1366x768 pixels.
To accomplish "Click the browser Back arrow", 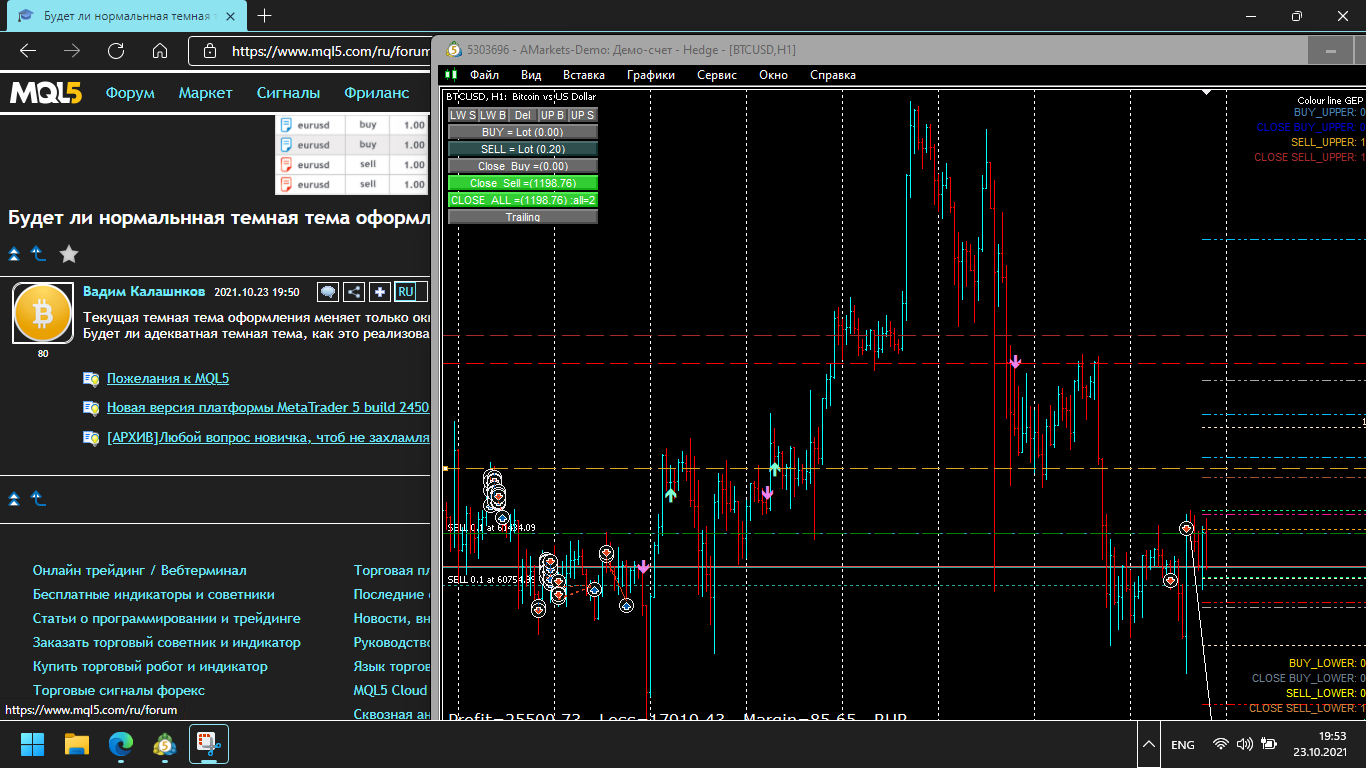I will click(28, 51).
